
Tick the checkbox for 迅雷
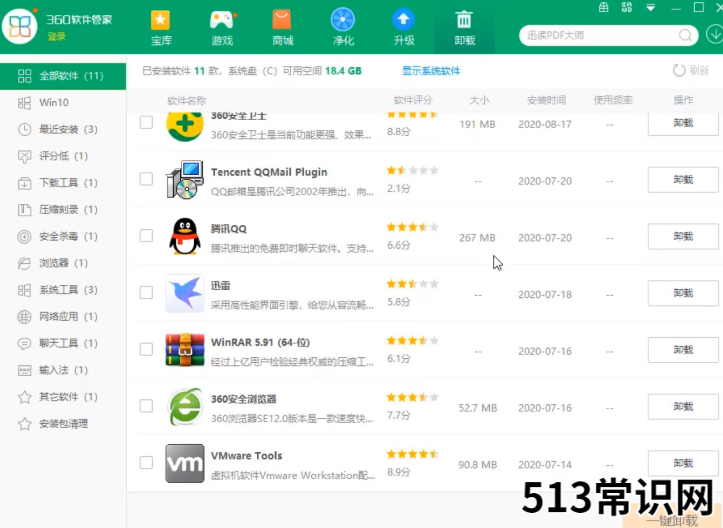click(x=146, y=292)
